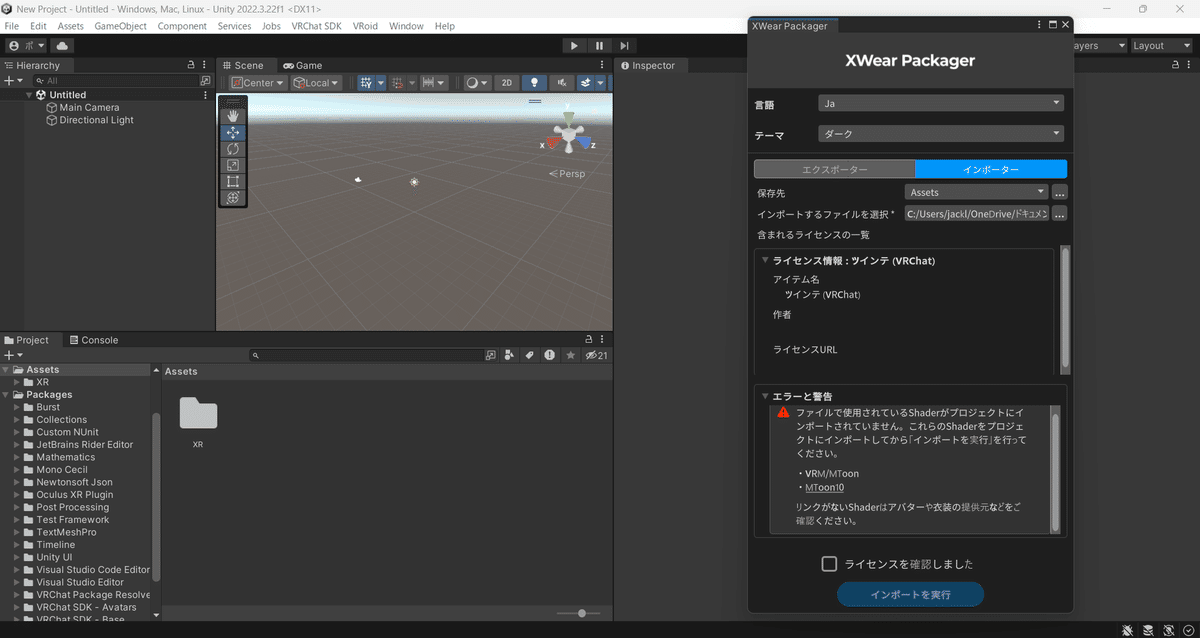Select Directional Light in Hierarchy
This screenshot has height=638, width=1200.
point(96,120)
